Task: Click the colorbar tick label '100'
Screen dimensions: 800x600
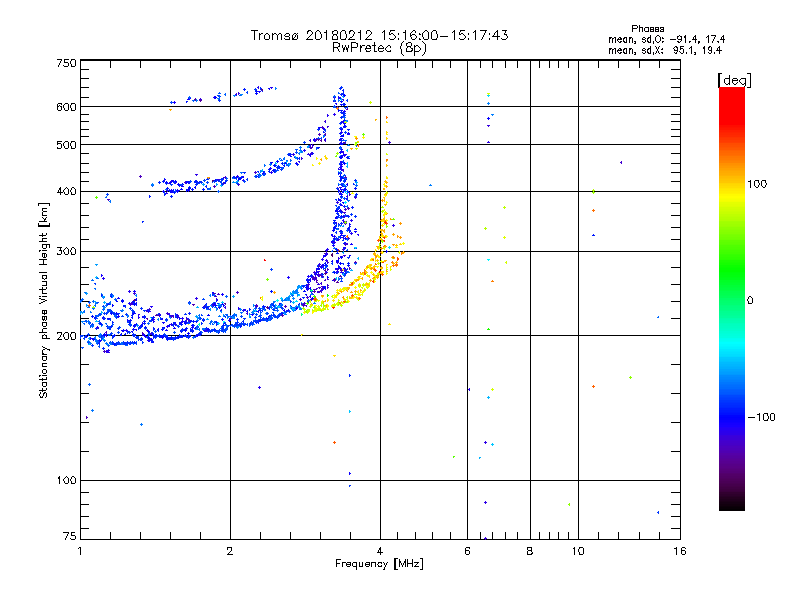Action: point(757,184)
